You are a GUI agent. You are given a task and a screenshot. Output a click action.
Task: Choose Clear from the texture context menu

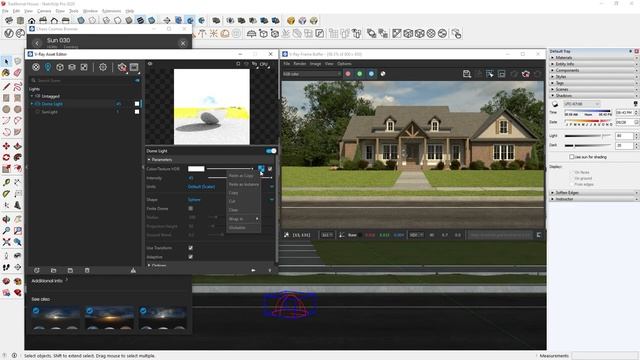tap(233, 210)
